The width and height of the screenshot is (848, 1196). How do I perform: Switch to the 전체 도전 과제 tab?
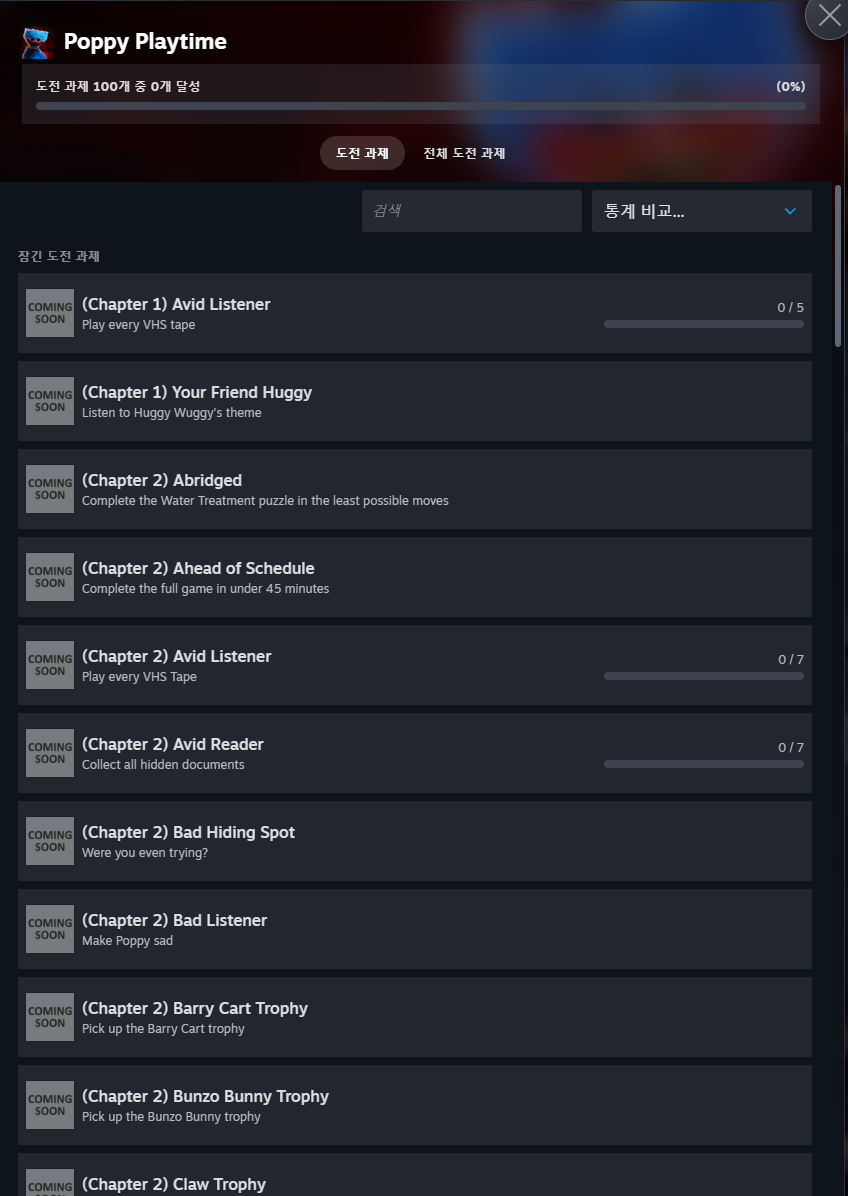464,153
